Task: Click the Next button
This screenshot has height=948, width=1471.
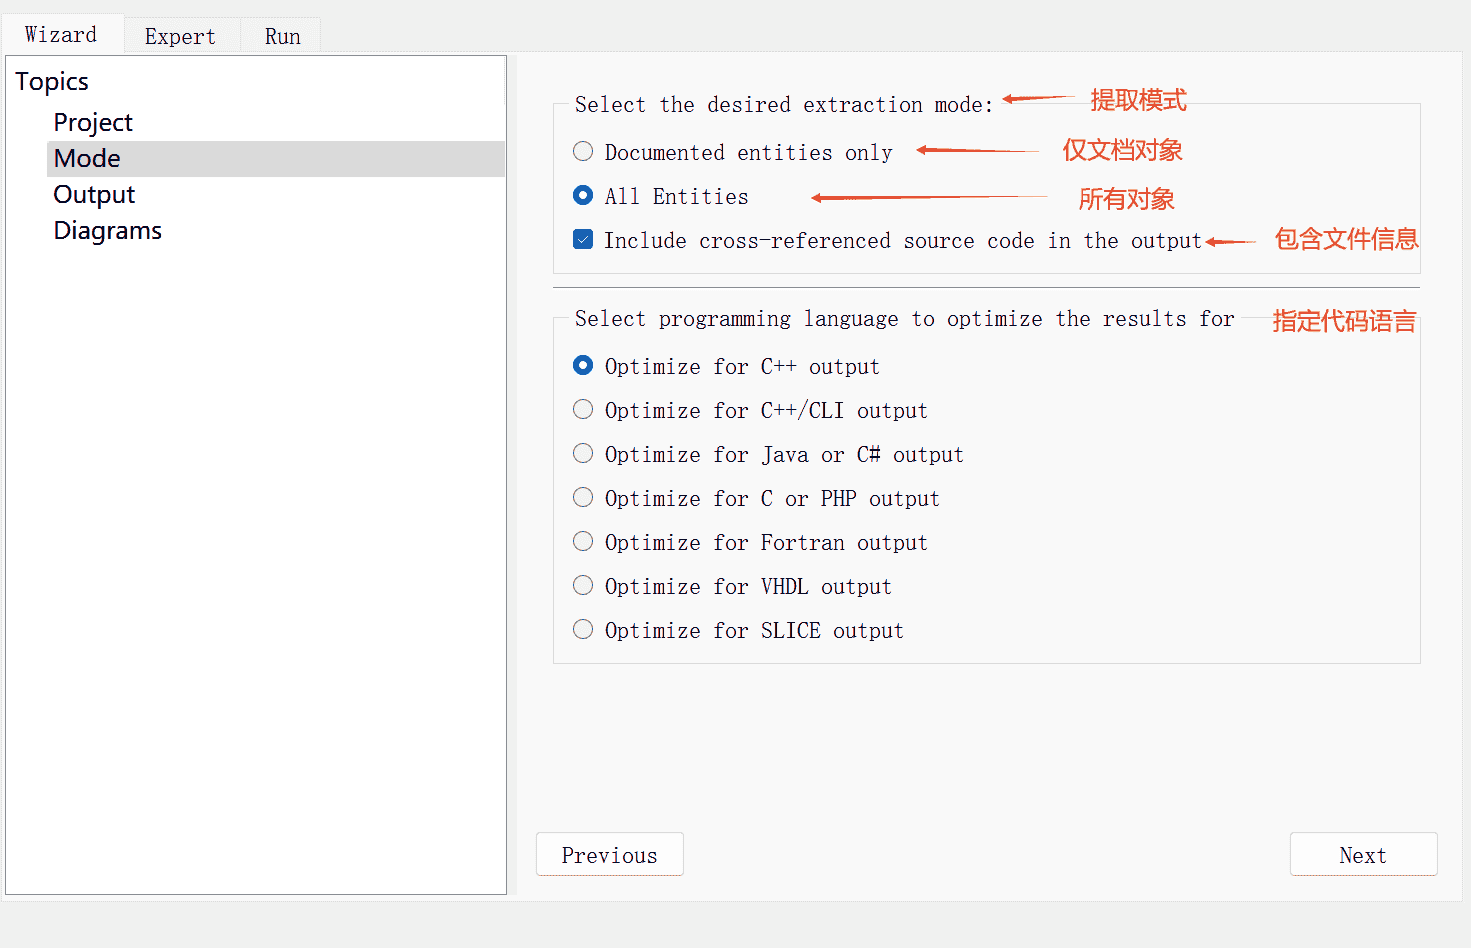Action: pyautogui.click(x=1363, y=855)
